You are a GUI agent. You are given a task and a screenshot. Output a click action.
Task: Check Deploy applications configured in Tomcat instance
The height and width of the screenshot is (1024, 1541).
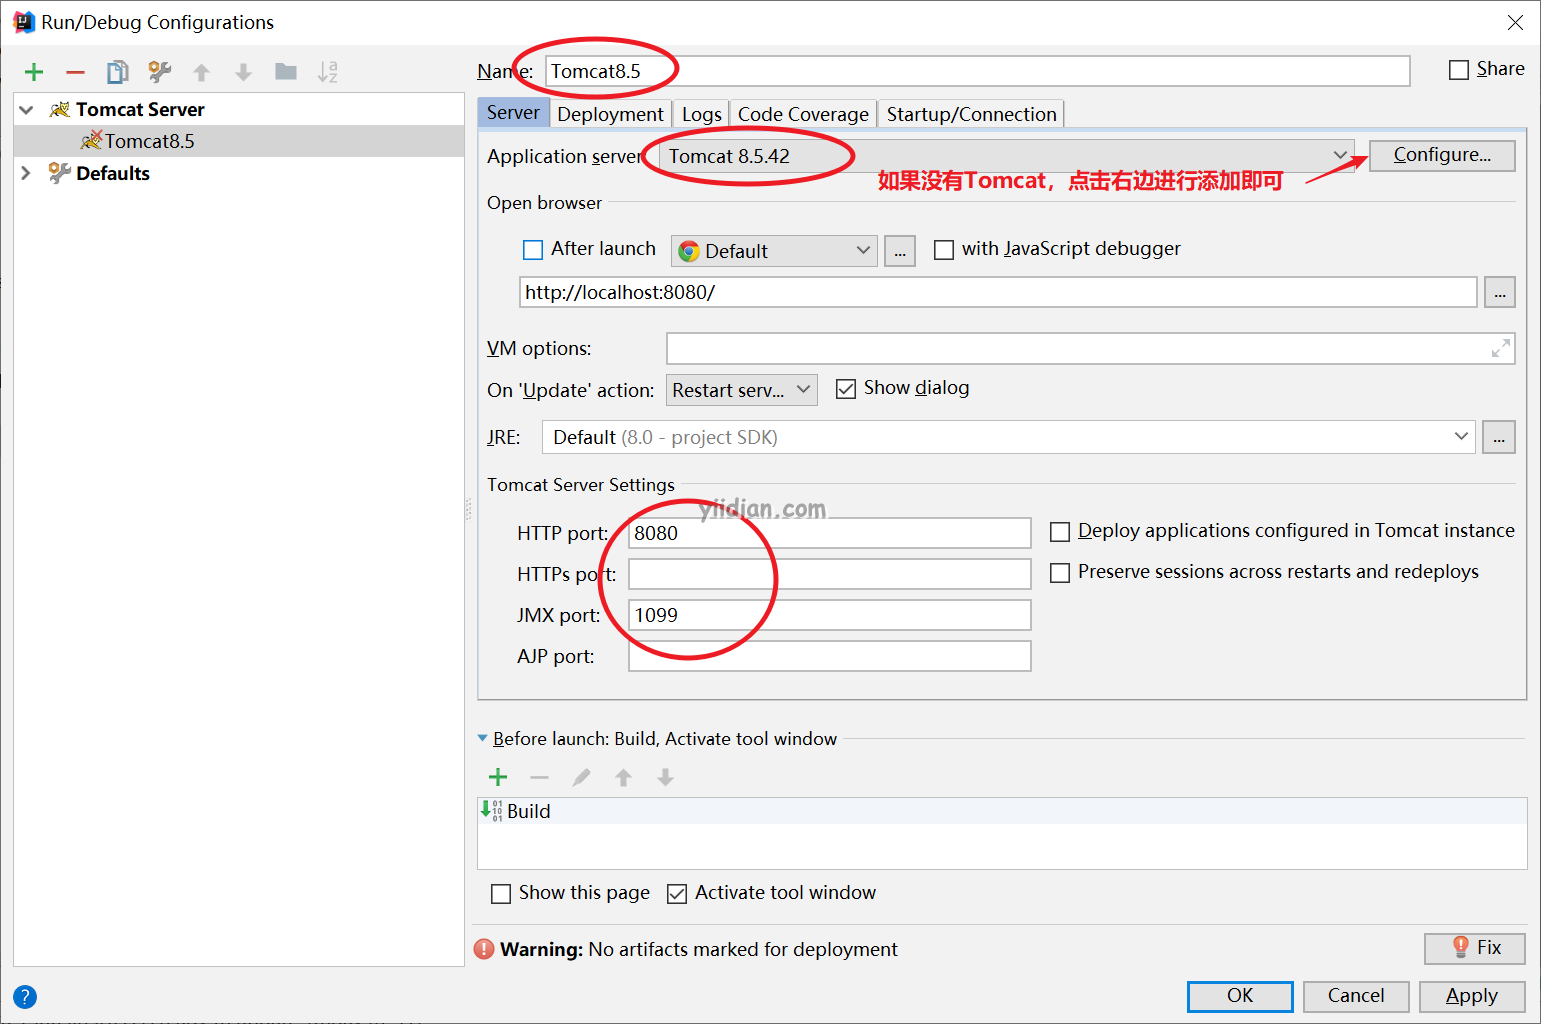pyautogui.click(x=1060, y=531)
